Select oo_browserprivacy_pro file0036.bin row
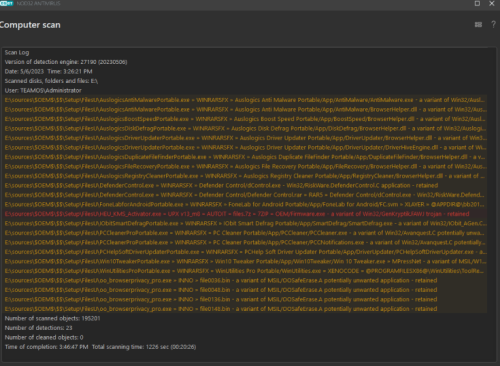500x366 pixels. (x=245, y=280)
